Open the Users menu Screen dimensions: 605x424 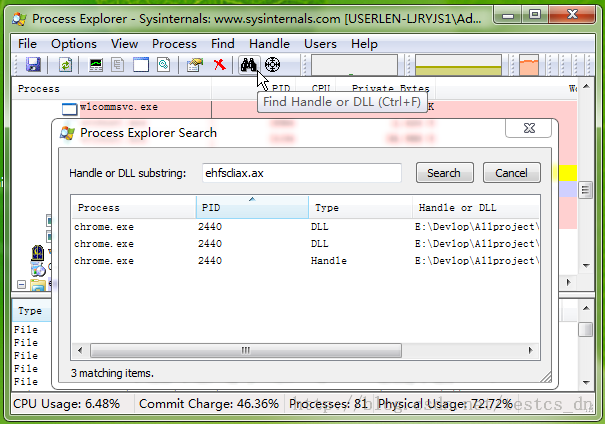(x=320, y=44)
